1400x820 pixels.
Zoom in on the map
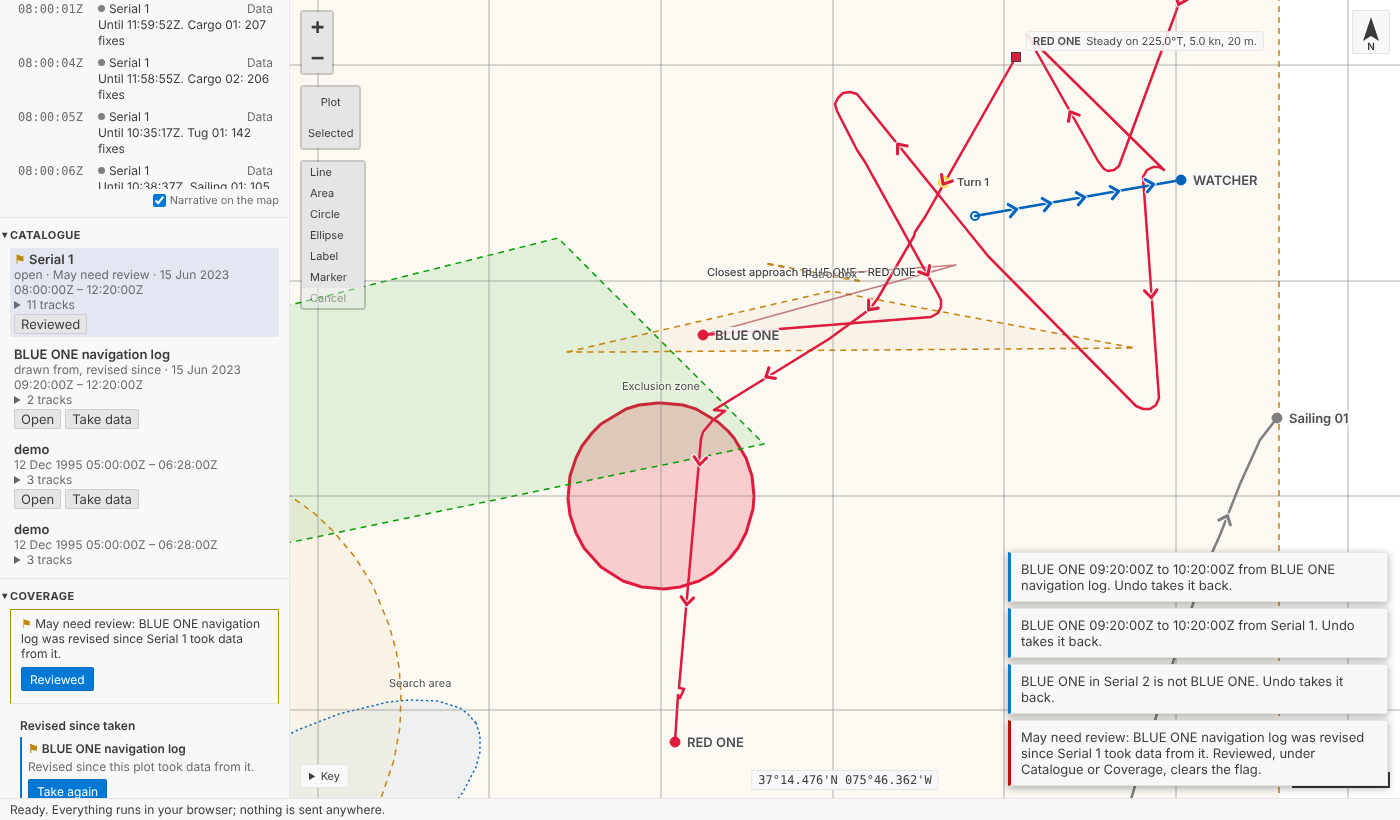pyautogui.click(x=317, y=27)
